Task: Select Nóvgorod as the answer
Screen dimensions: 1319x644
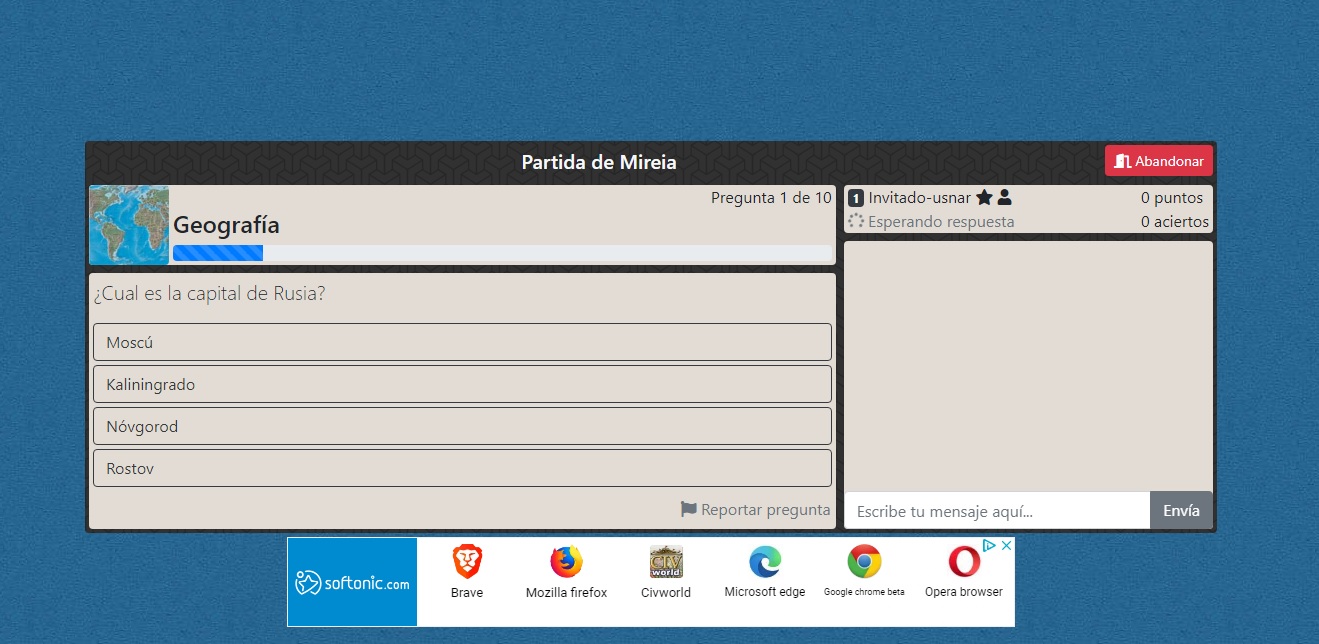Action: pos(462,425)
